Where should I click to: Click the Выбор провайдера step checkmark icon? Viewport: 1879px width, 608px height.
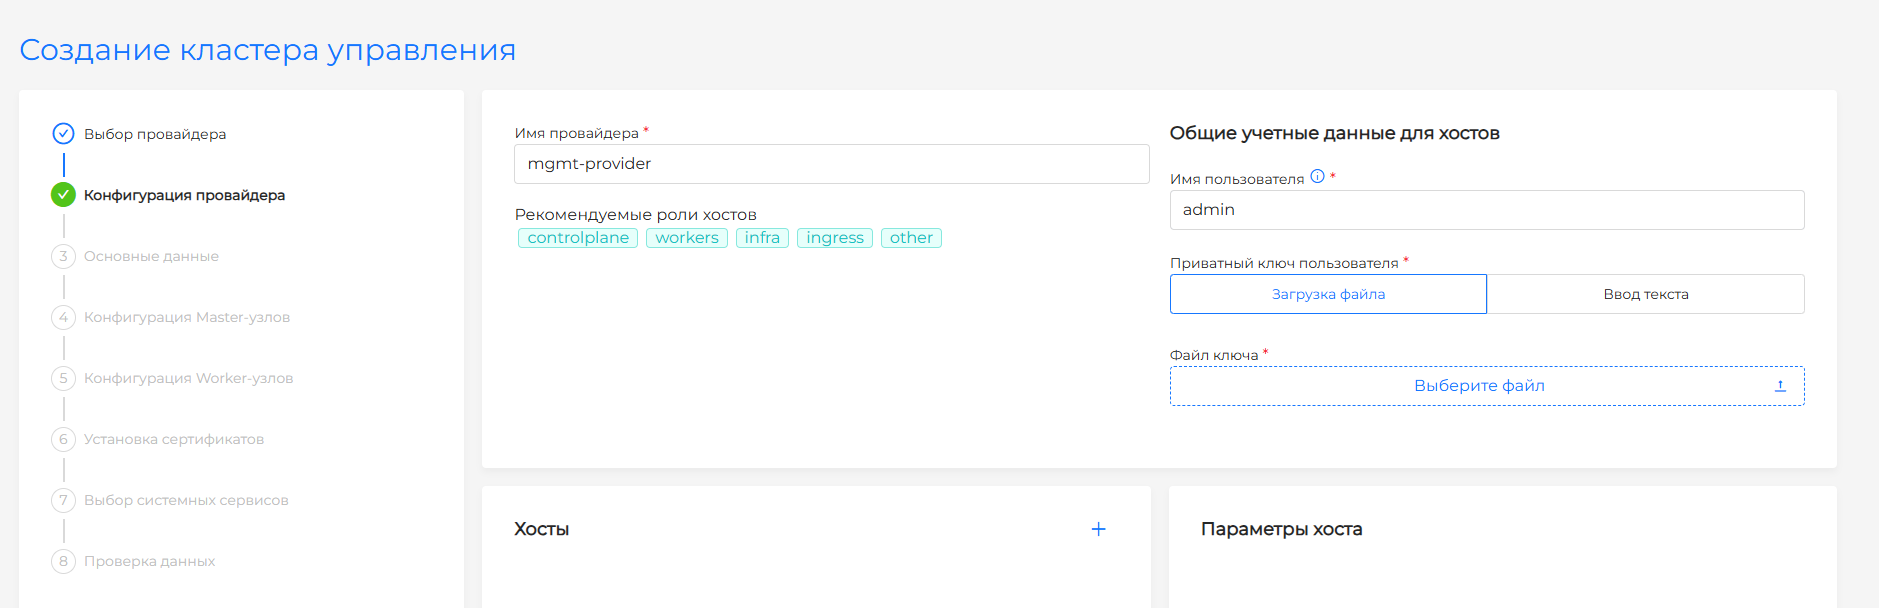tap(63, 134)
